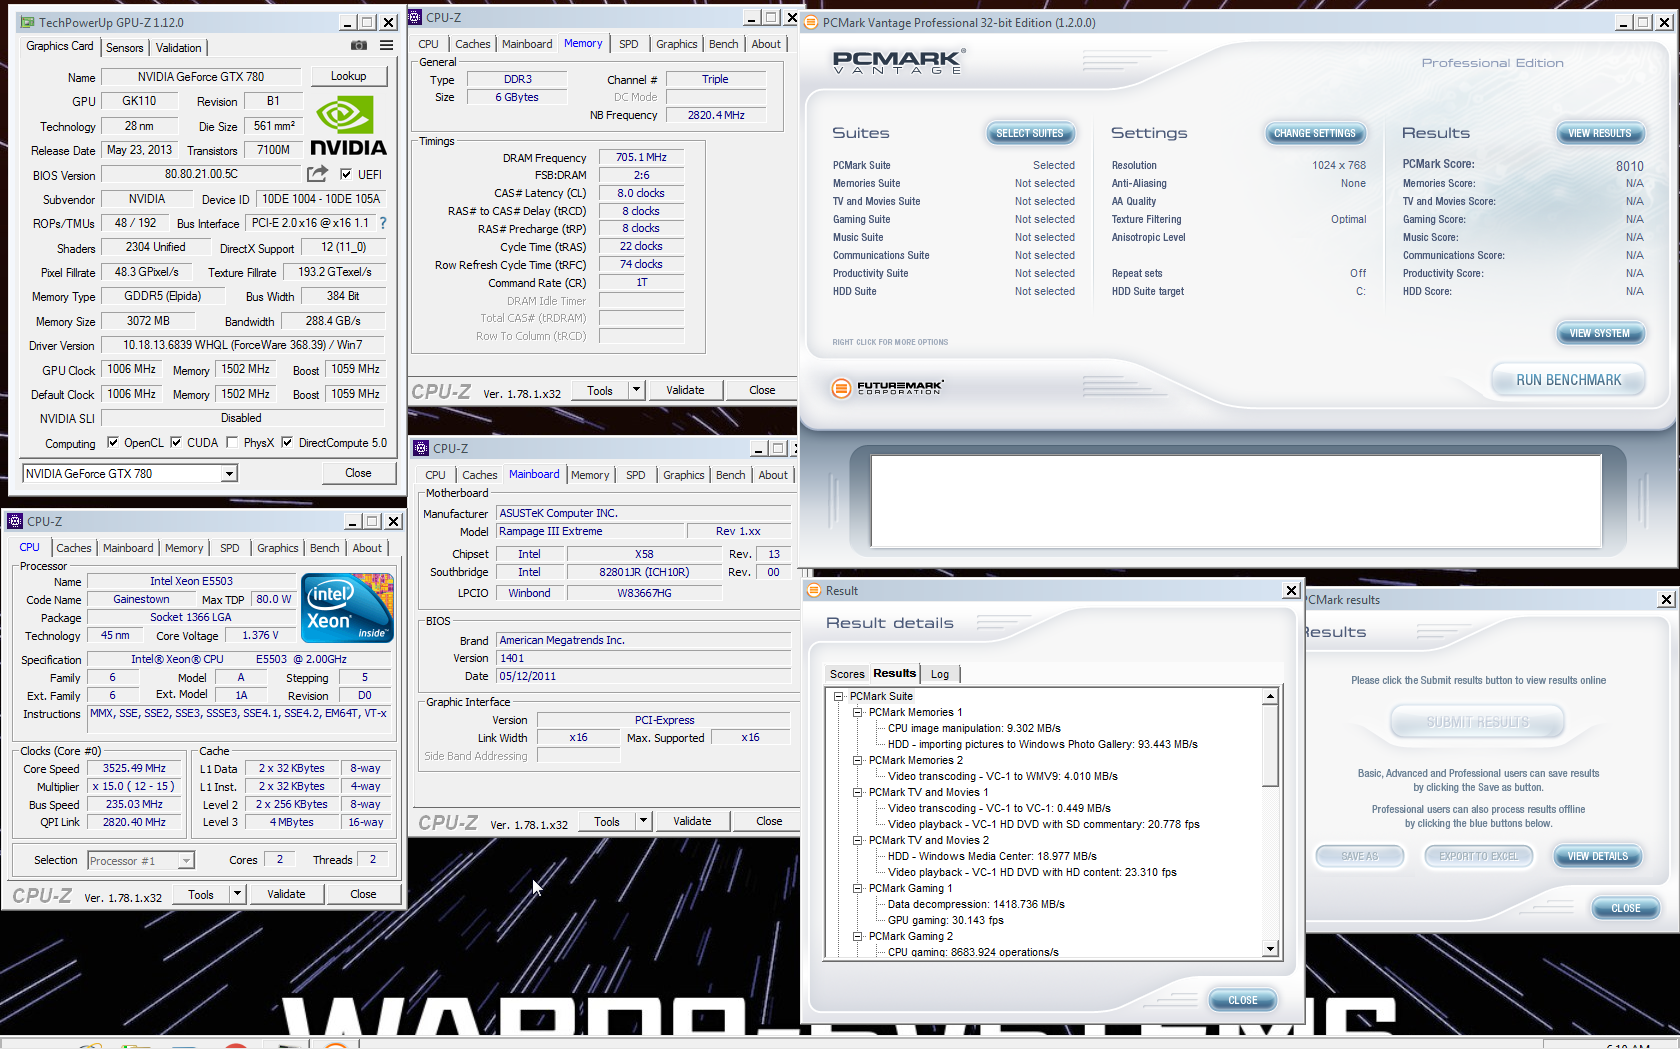The width and height of the screenshot is (1680, 1050).
Task: Select 'GPU gaming: 30.143 fps' row
Action: click(945, 920)
